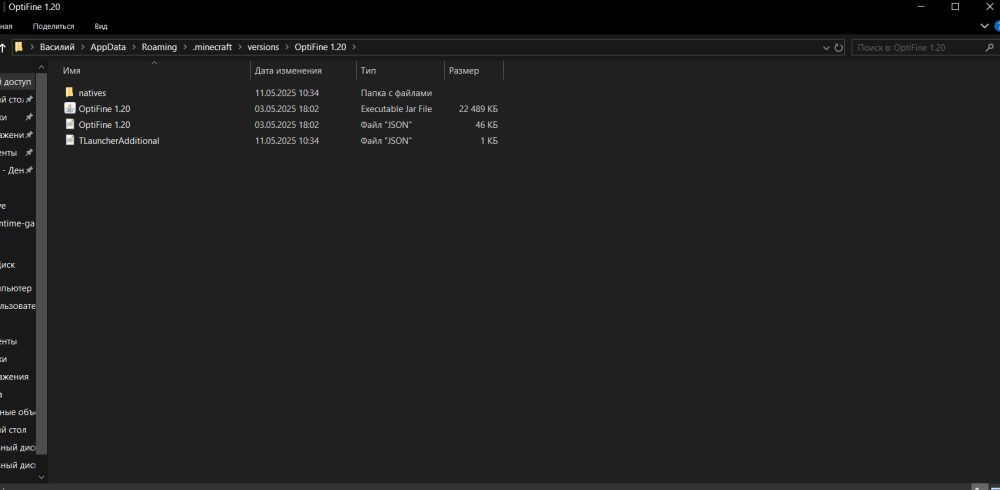Select the 'TLauncherAdditional' file name
The image size is (1000, 490).
pos(119,140)
